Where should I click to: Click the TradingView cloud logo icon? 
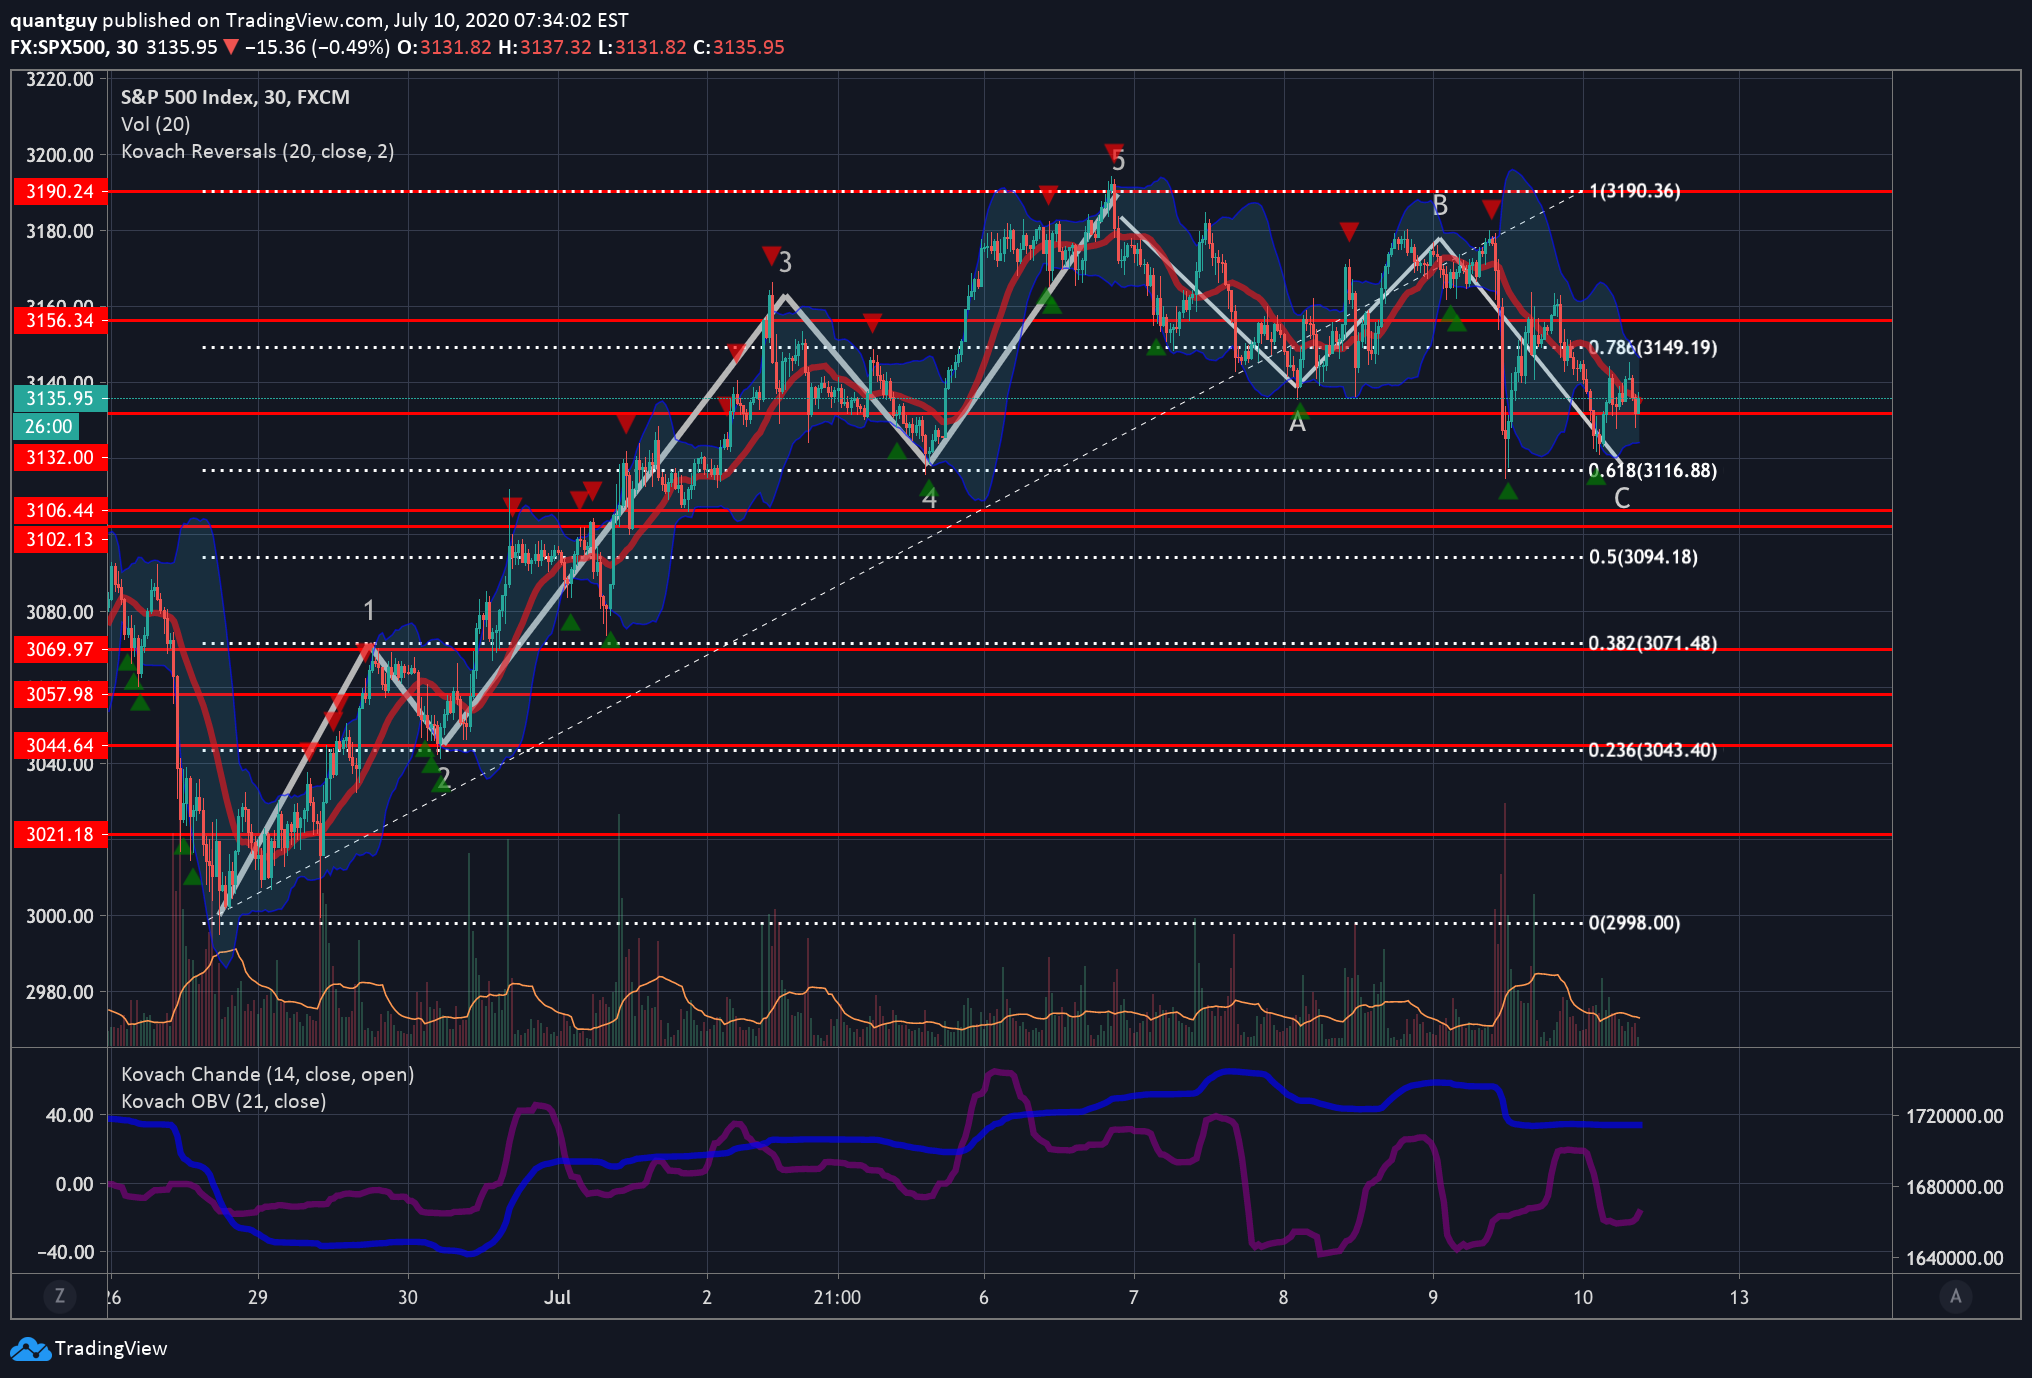pyautogui.click(x=30, y=1349)
